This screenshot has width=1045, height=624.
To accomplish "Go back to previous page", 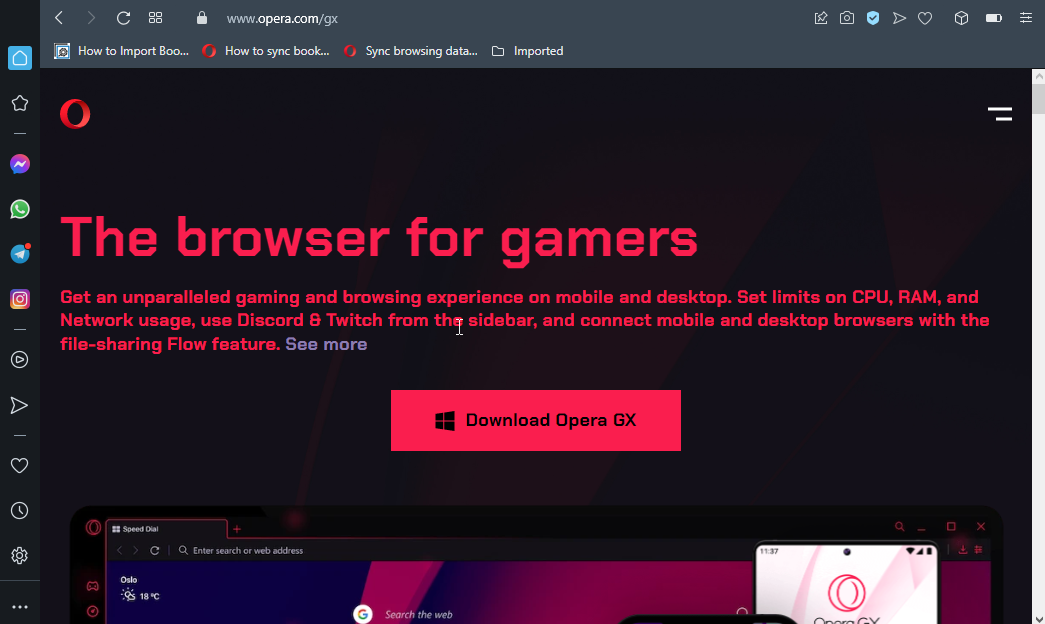I will point(59,18).
